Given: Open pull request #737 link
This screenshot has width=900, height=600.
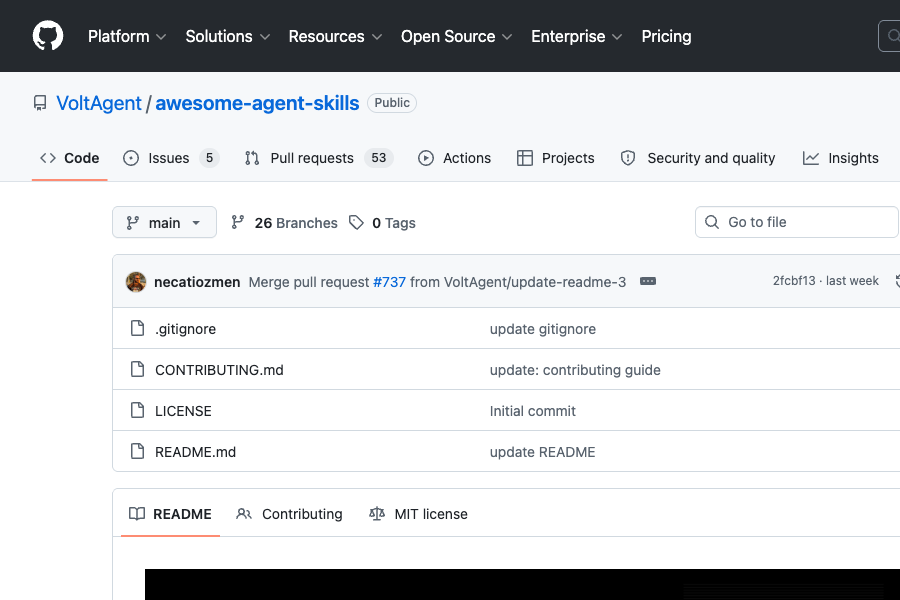Looking at the screenshot, I should pos(389,282).
